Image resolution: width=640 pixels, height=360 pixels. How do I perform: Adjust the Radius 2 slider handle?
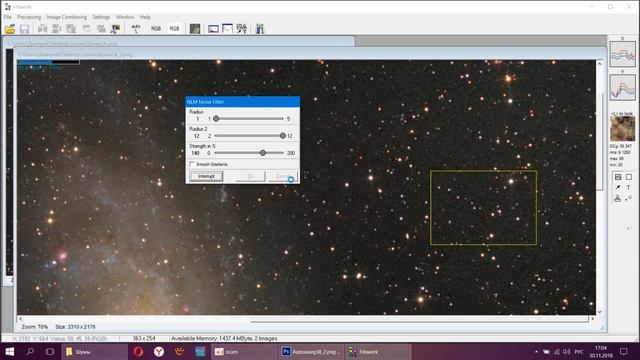(282, 136)
